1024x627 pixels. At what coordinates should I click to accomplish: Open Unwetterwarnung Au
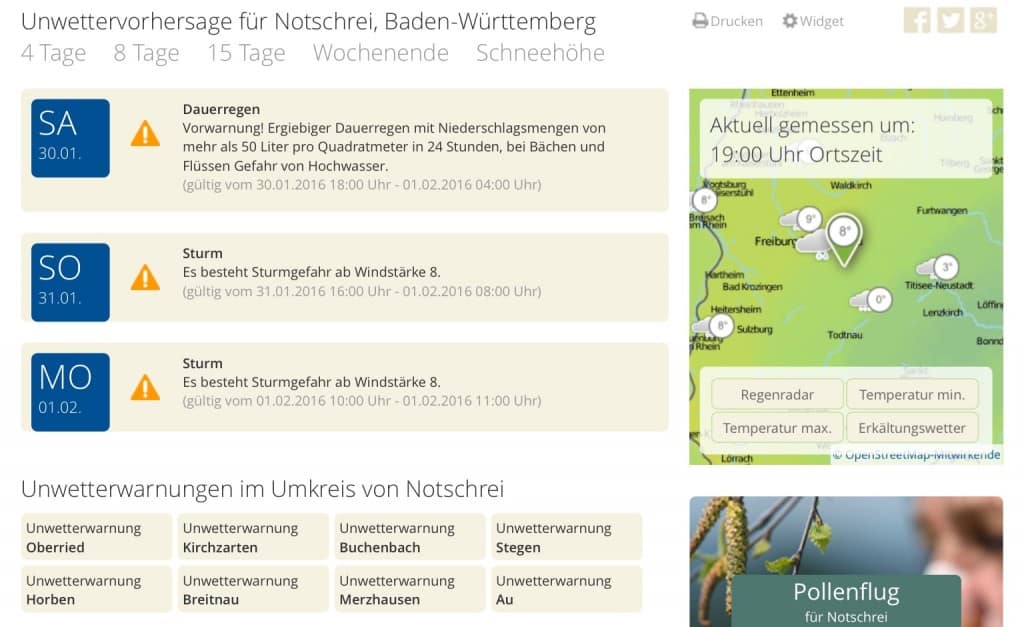click(567, 589)
